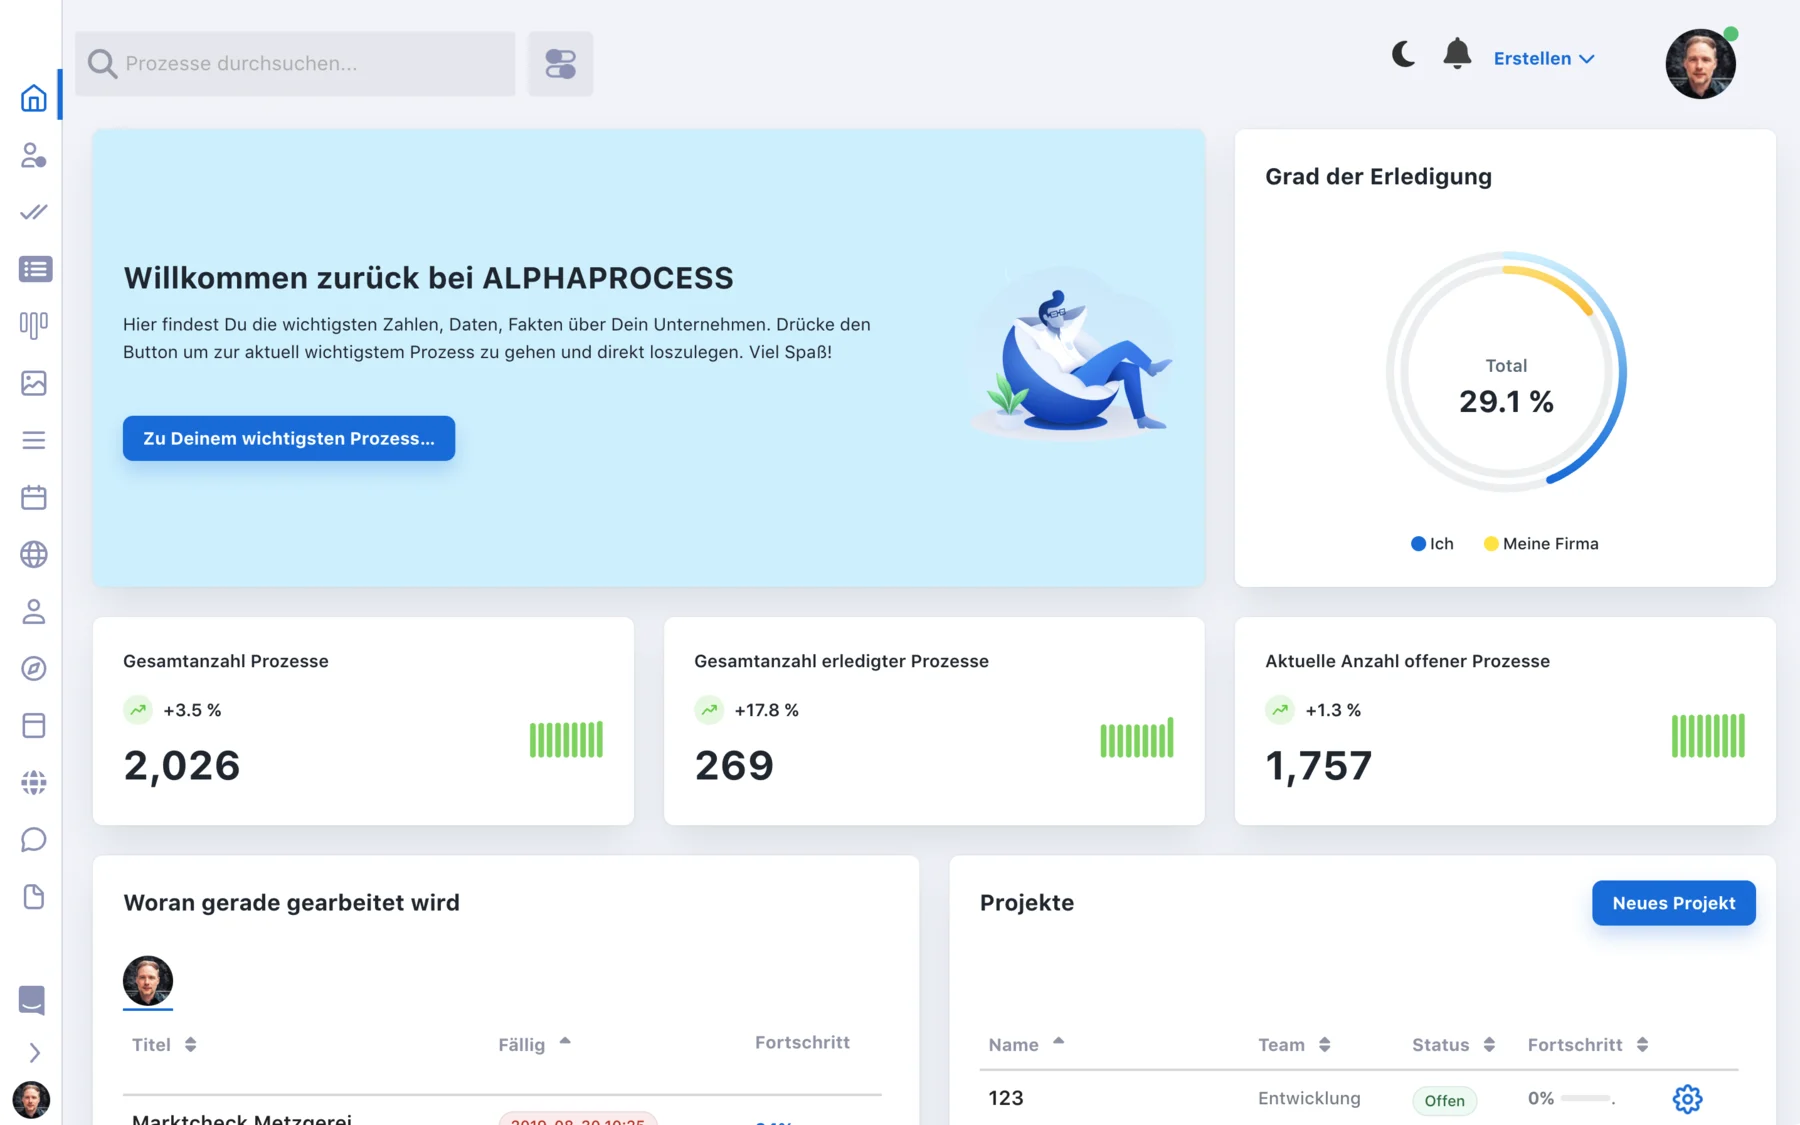
Task: Open project 123 row name
Action: (1005, 1098)
